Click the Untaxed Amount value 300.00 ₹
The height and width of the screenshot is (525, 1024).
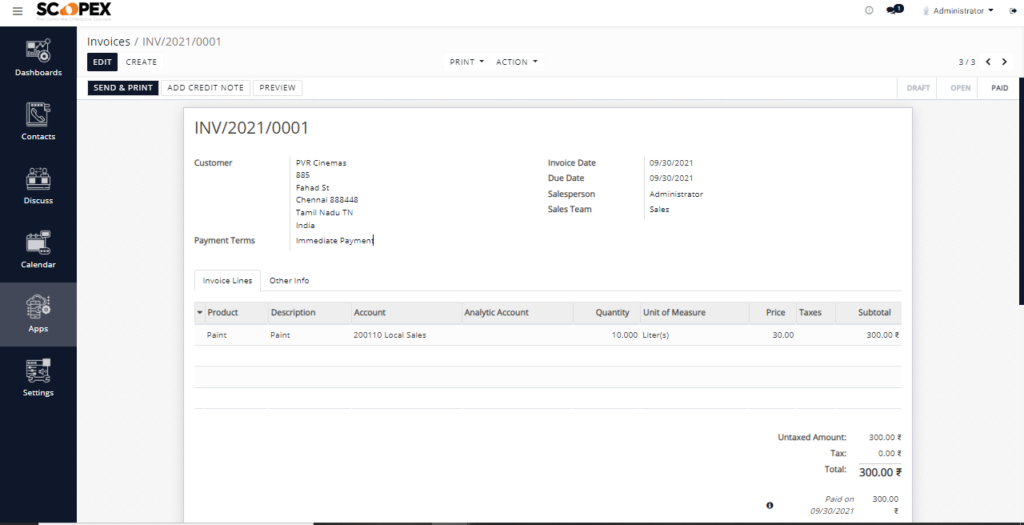885,438
